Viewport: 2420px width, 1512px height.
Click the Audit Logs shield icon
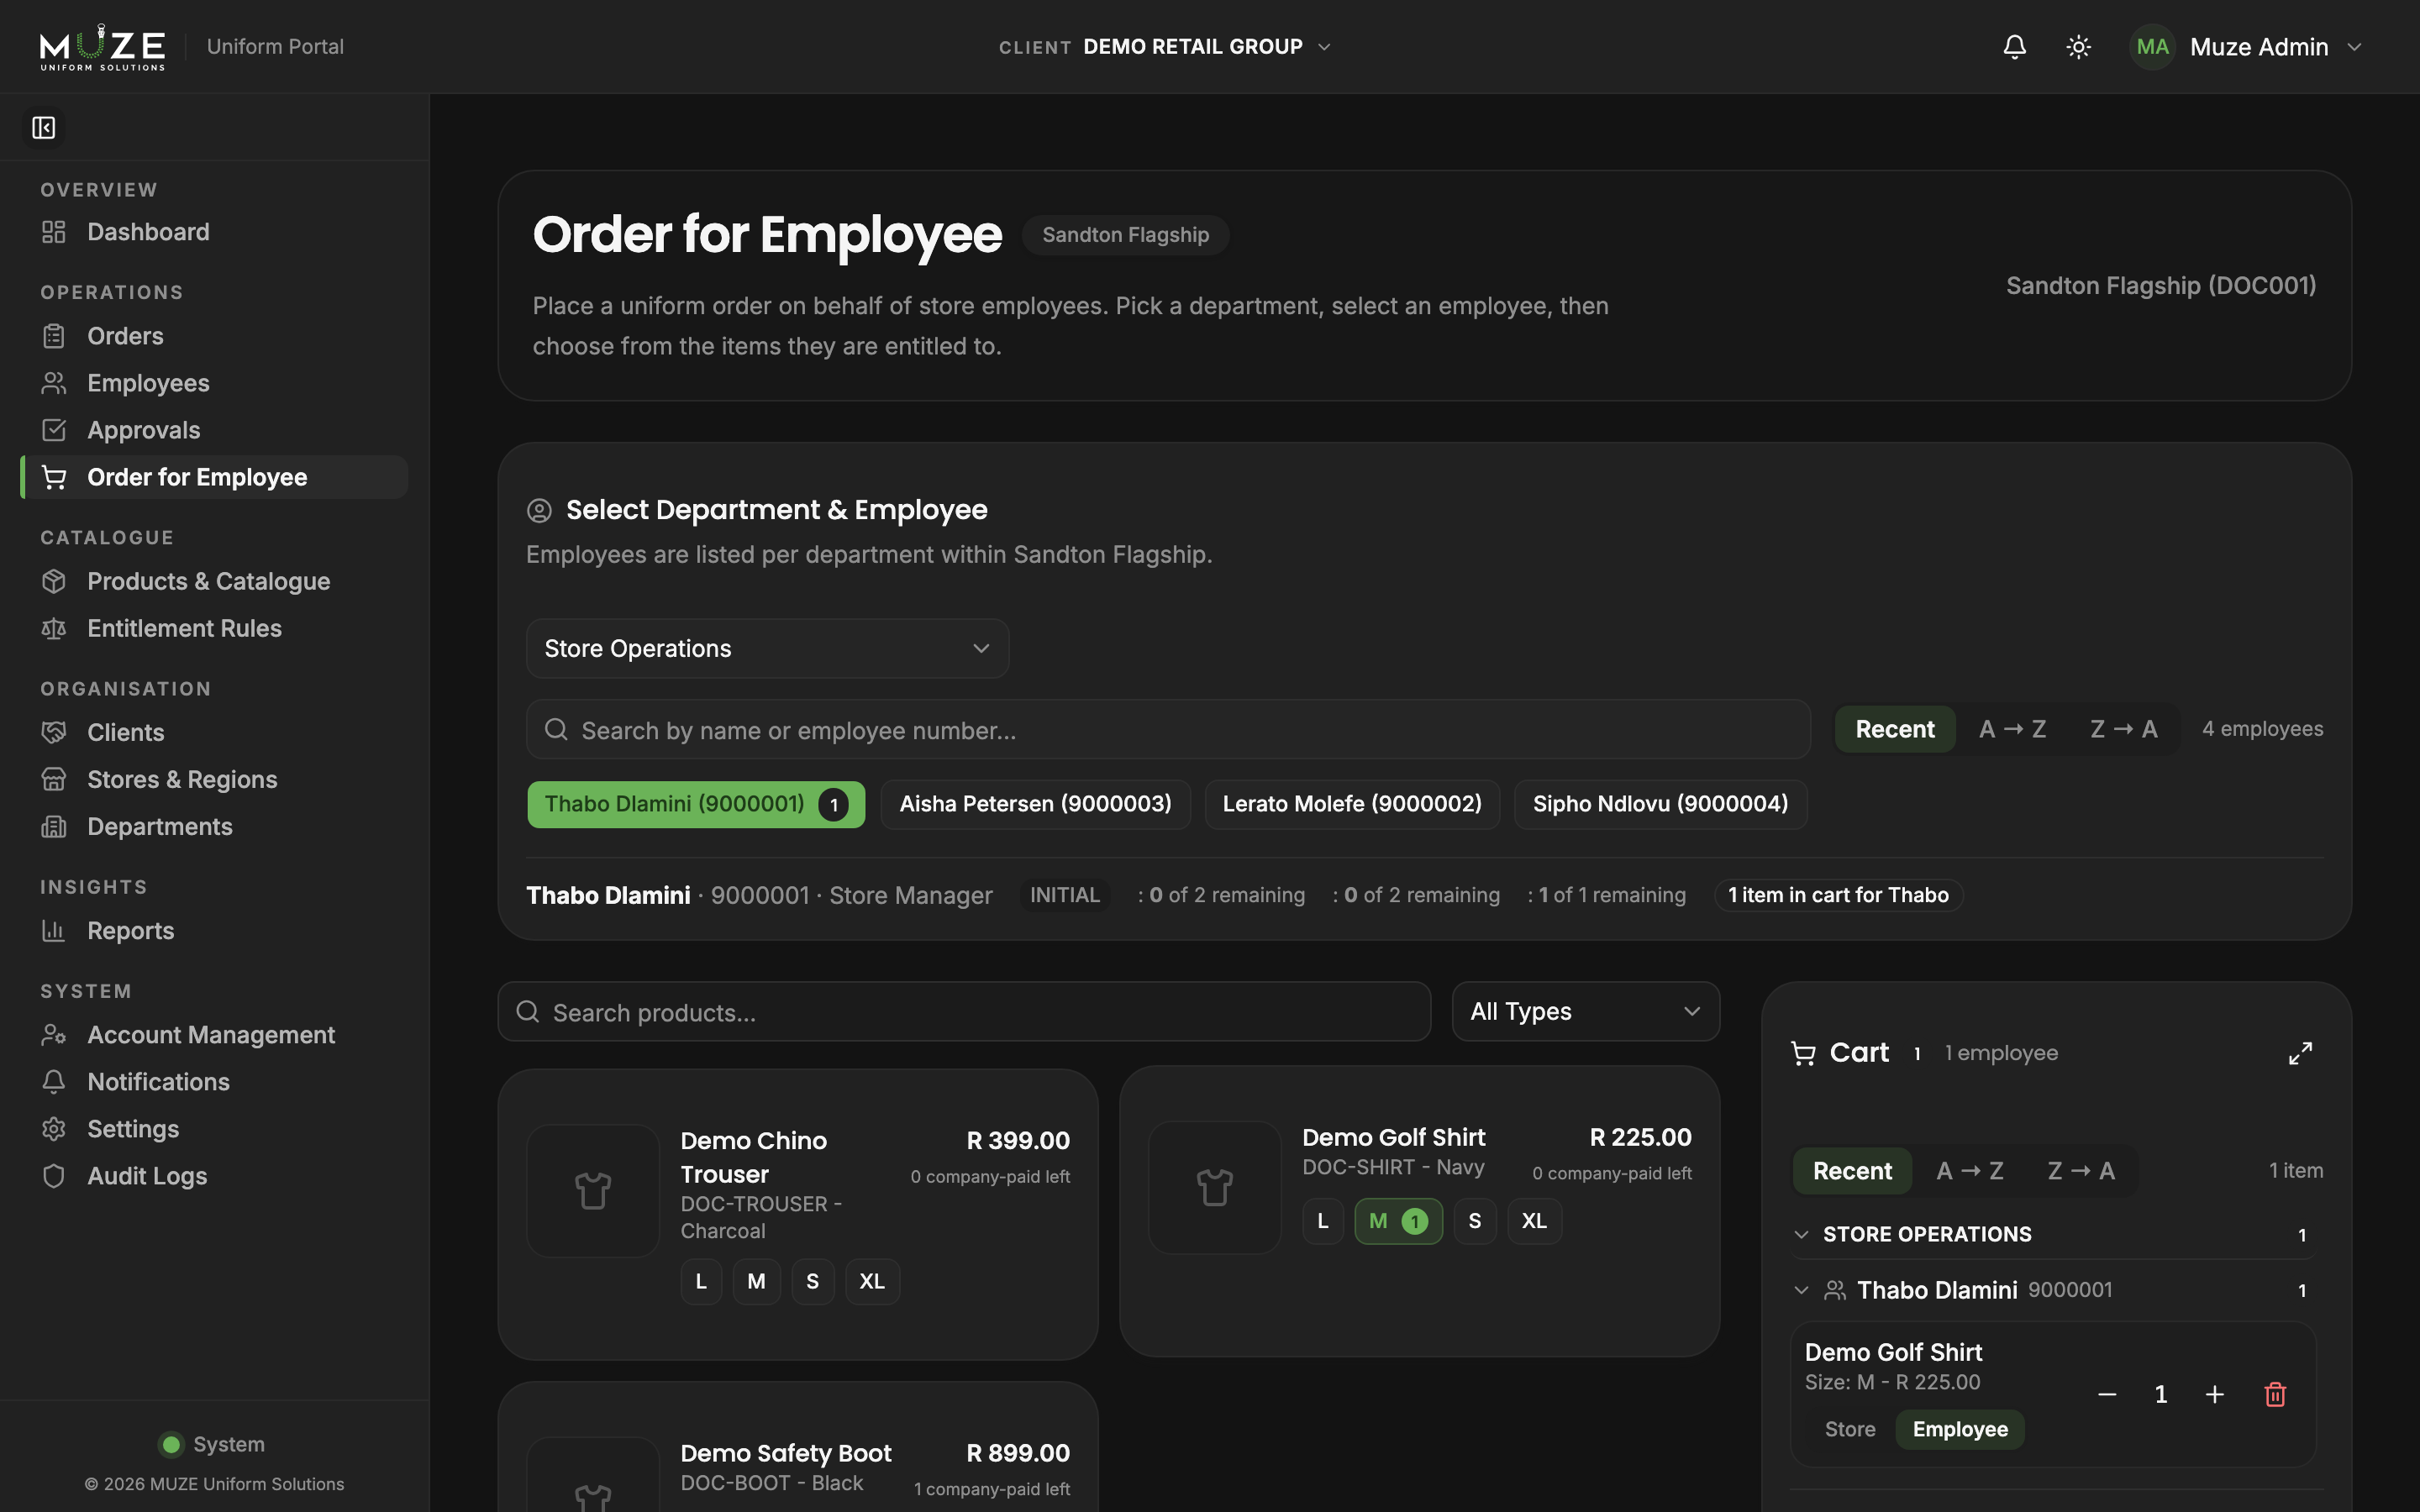point(54,1175)
